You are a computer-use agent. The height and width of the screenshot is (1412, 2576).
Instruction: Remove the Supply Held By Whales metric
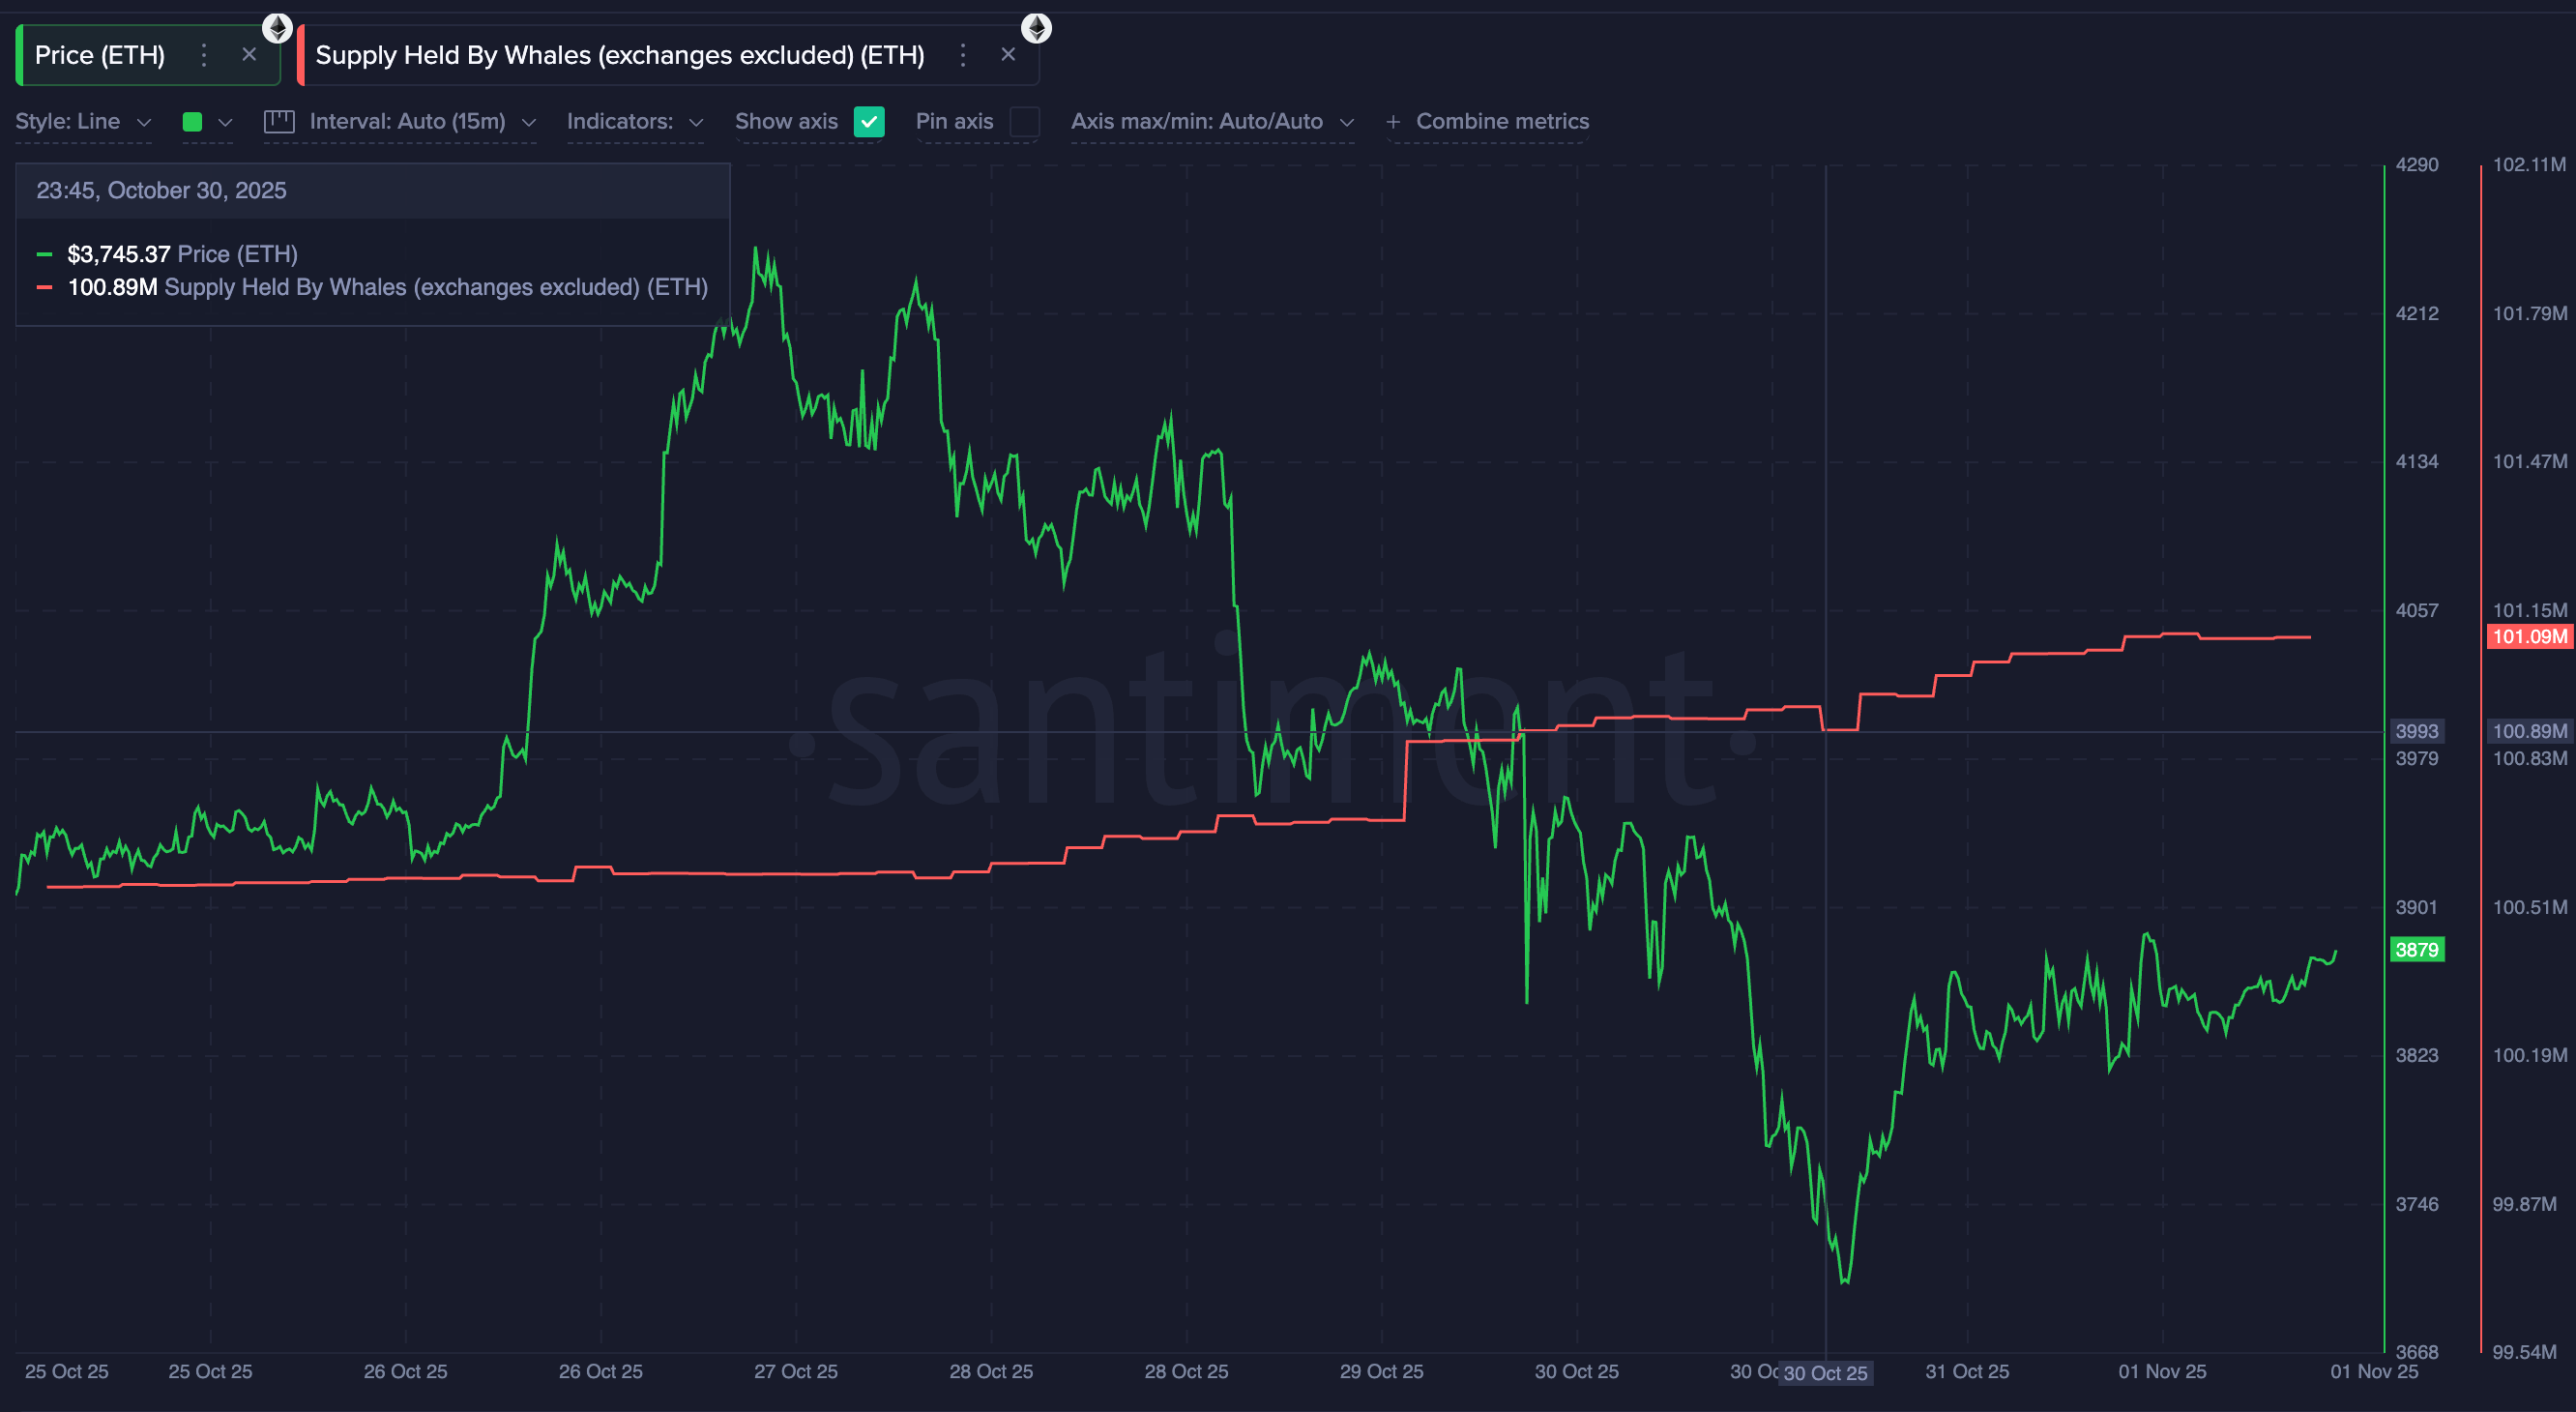pyautogui.click(x=1008, y=55)
